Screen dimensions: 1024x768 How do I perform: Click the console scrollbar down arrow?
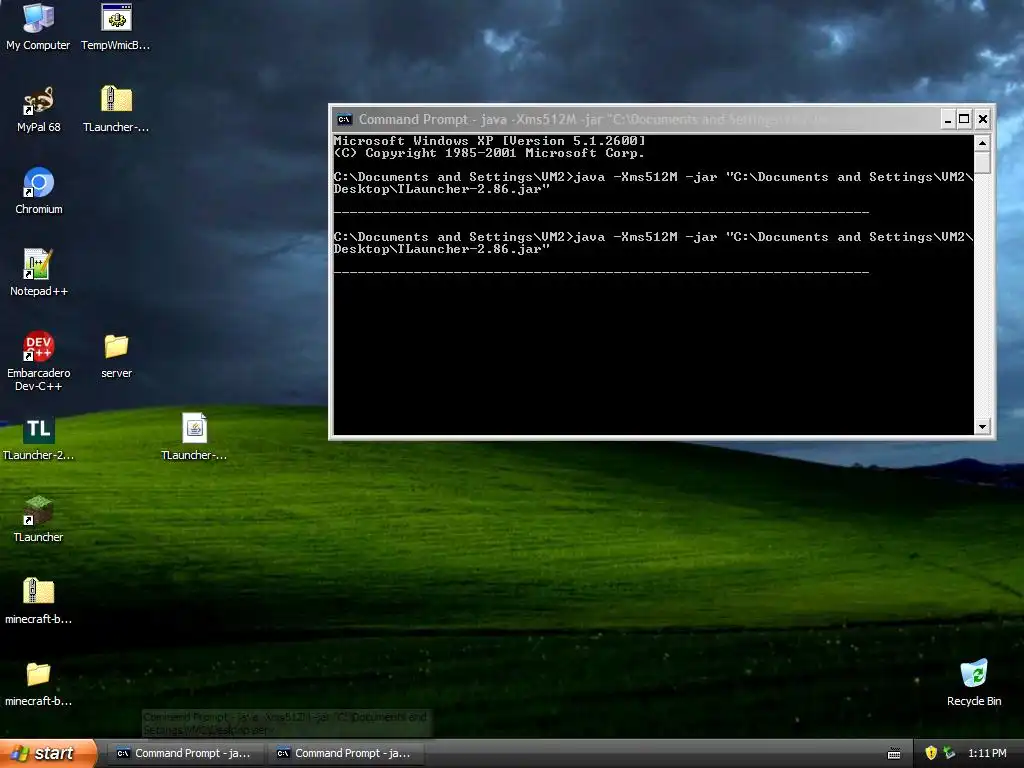point(982,426)
